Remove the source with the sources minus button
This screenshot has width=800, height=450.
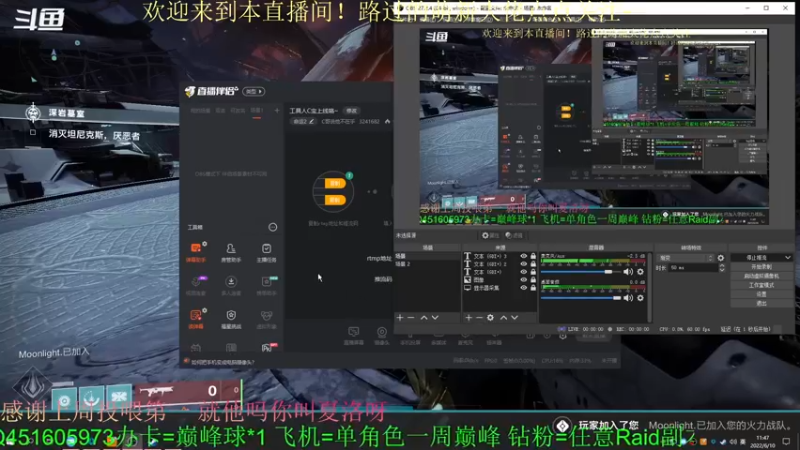pos(479,317)
